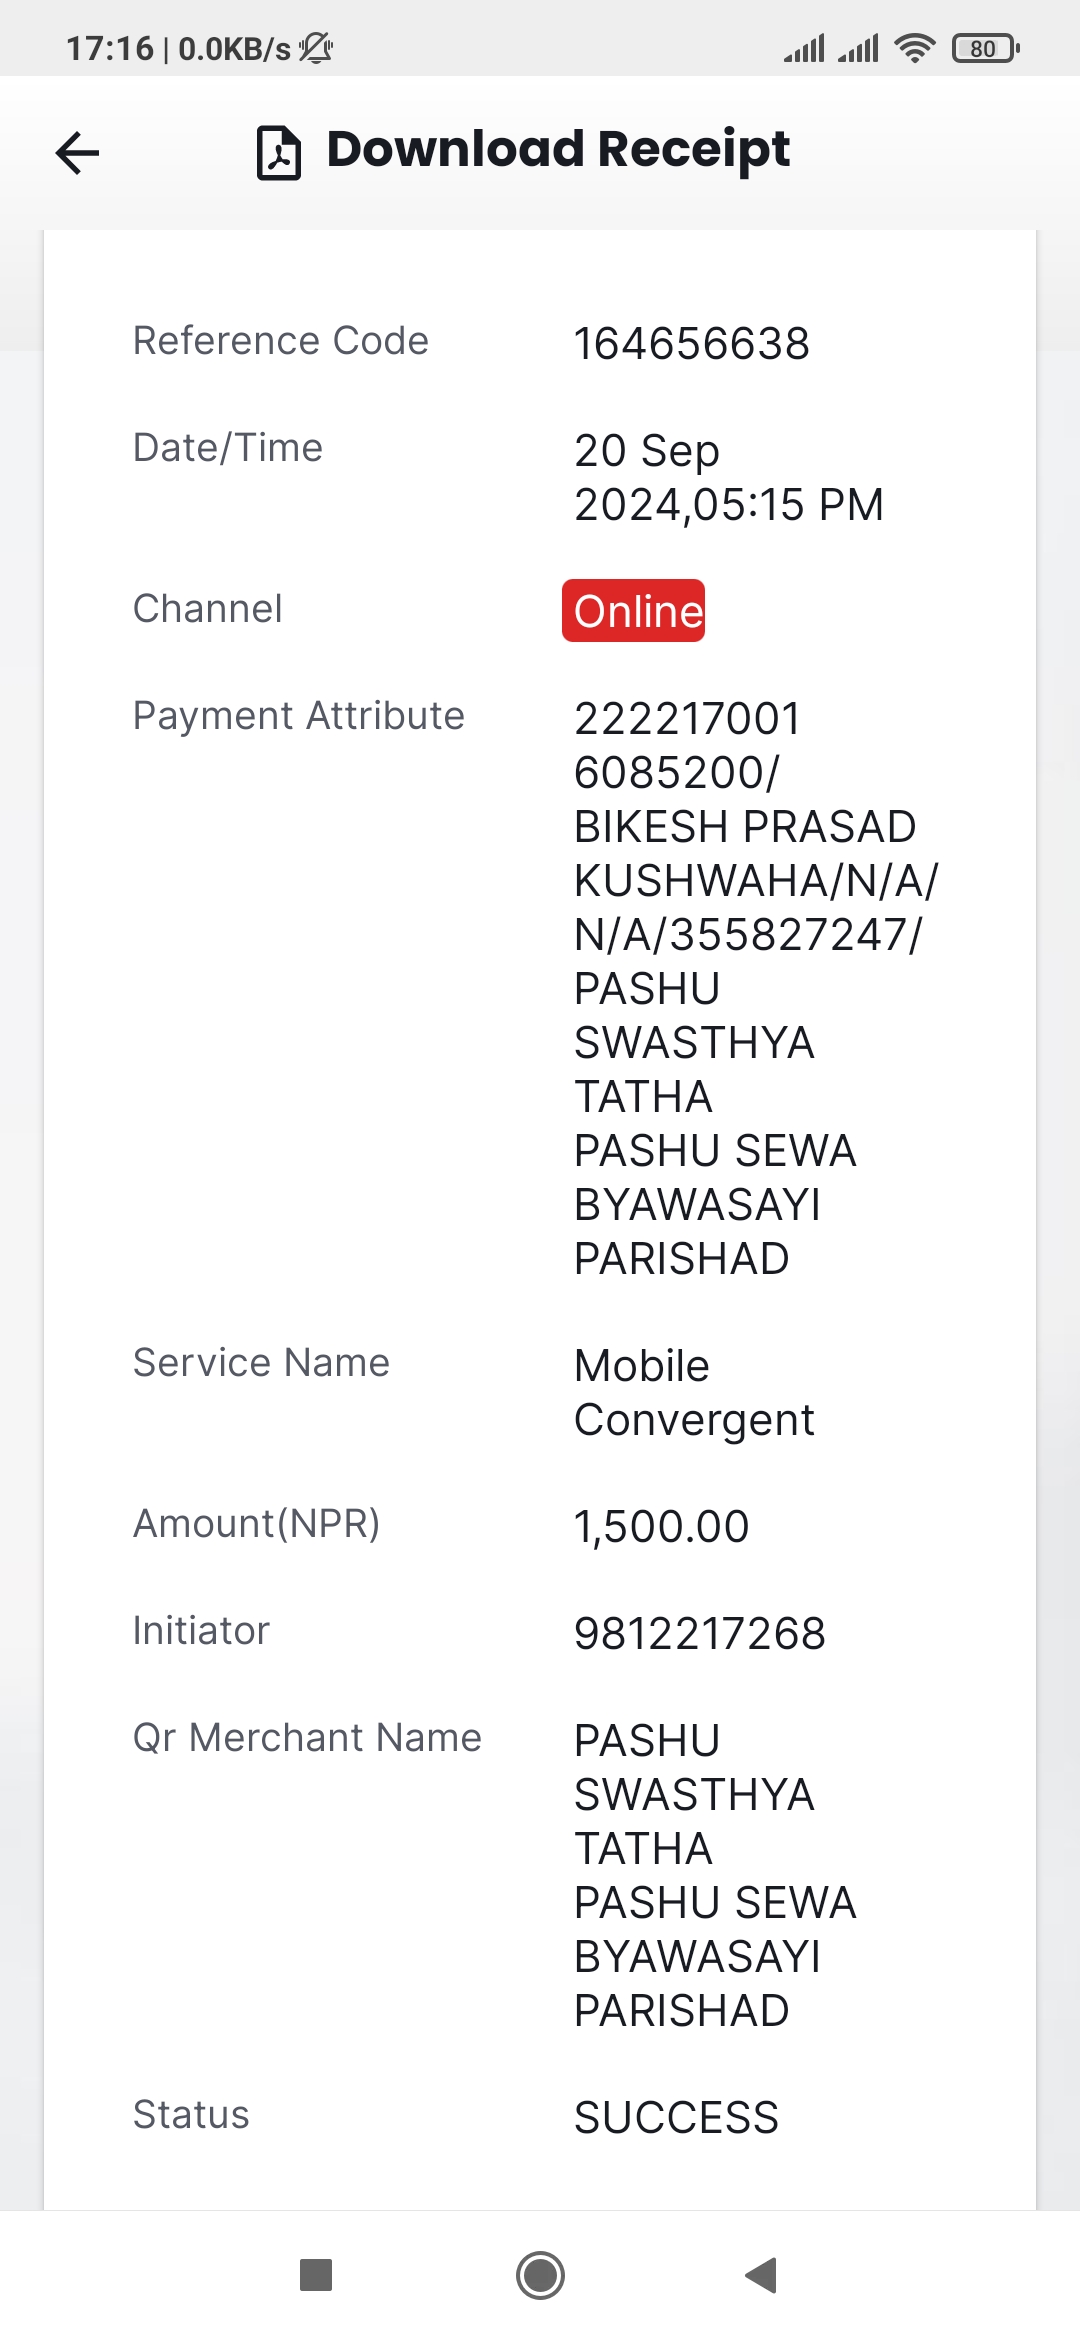Select the amount 1,500.00 value

pos(661,1527)
